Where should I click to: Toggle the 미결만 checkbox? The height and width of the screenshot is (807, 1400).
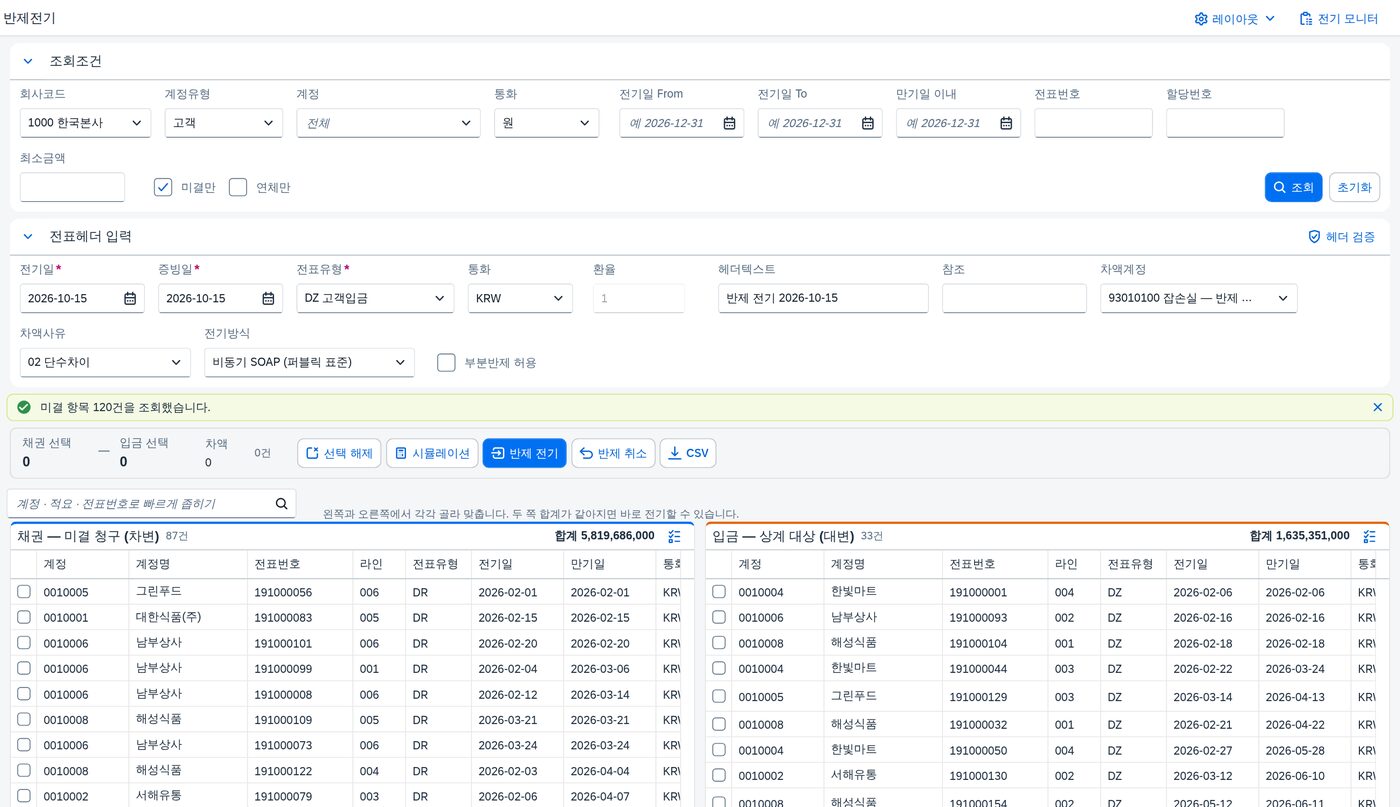(163, 187)
